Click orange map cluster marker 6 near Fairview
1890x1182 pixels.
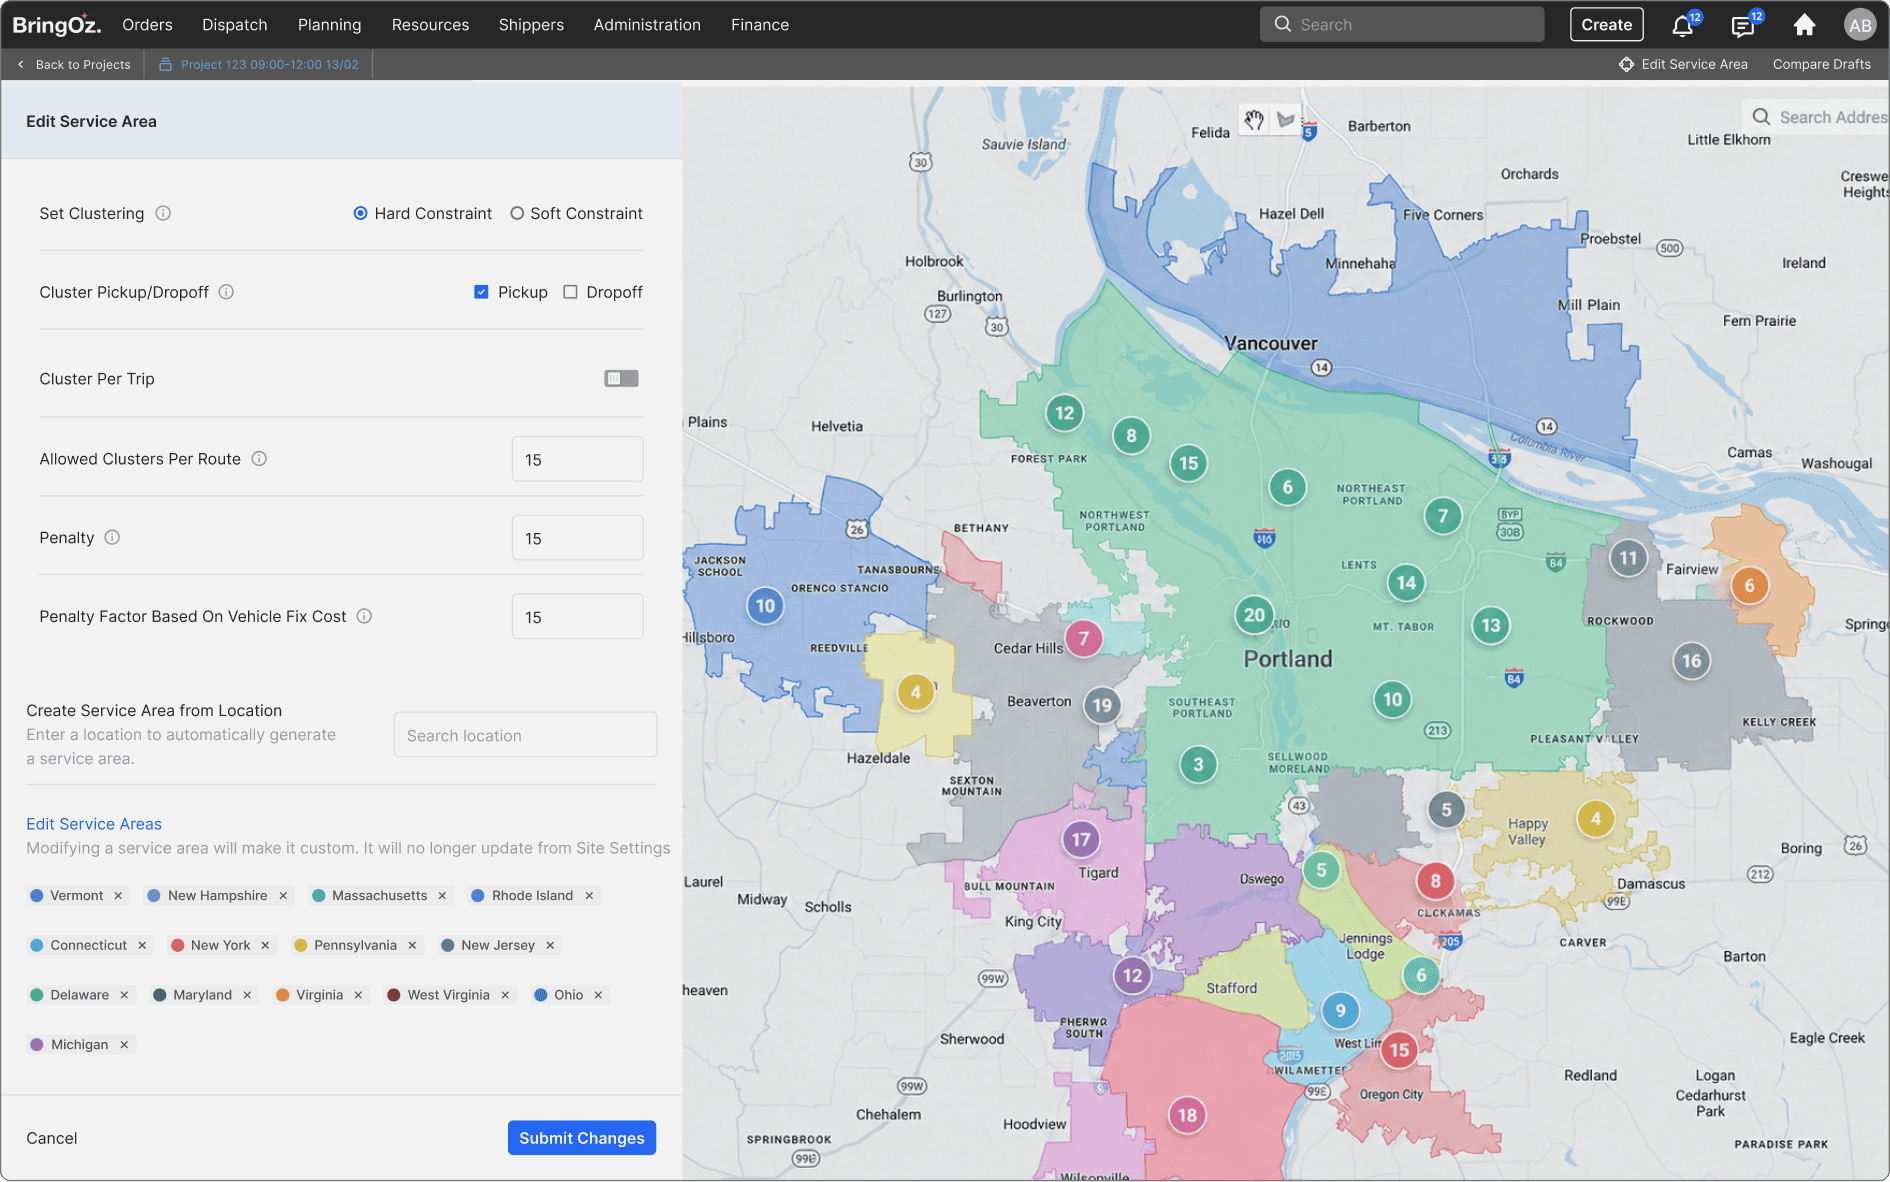pos(1749,586)
